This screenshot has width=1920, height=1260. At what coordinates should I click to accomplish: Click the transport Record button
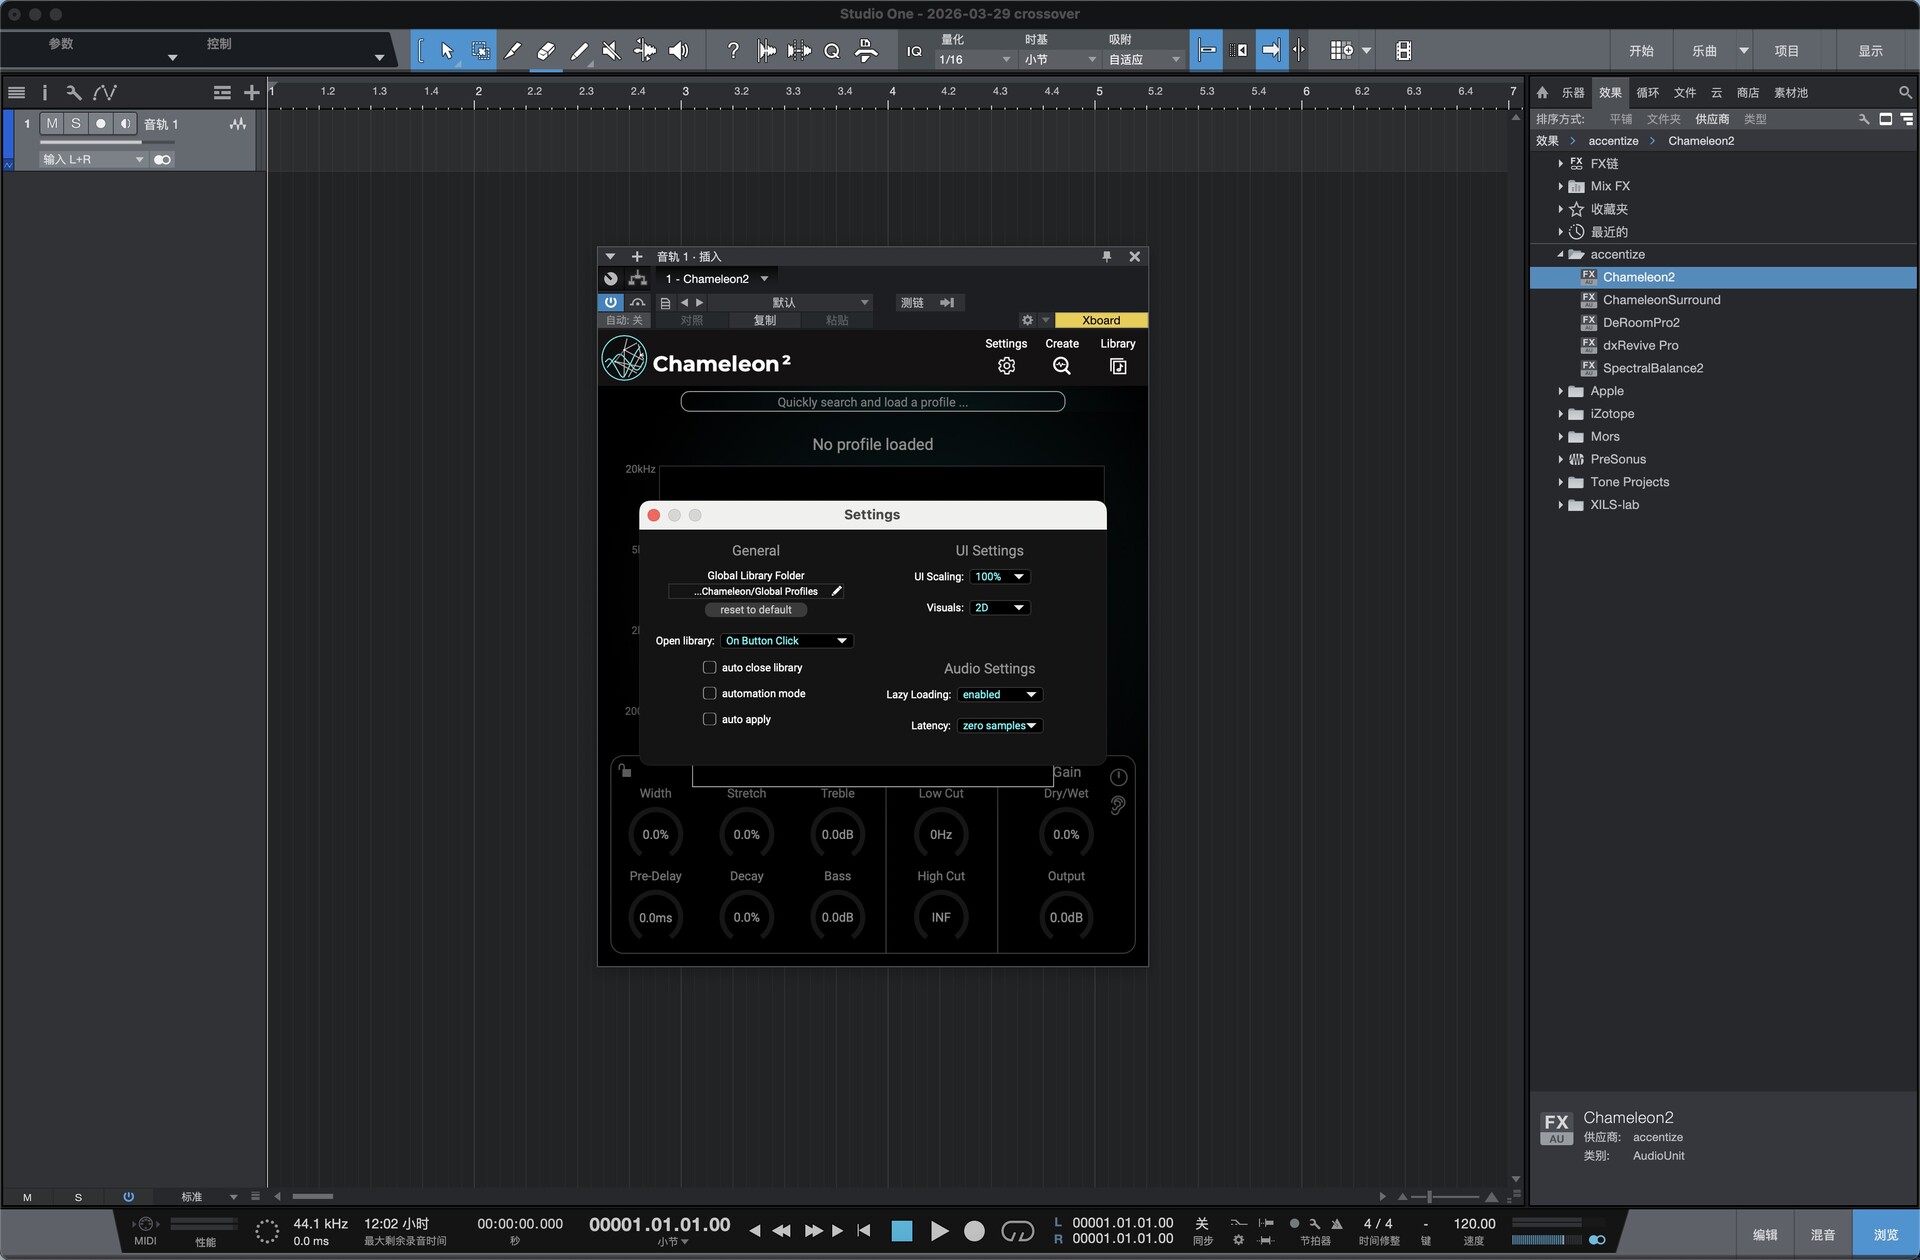(974, 1231)
